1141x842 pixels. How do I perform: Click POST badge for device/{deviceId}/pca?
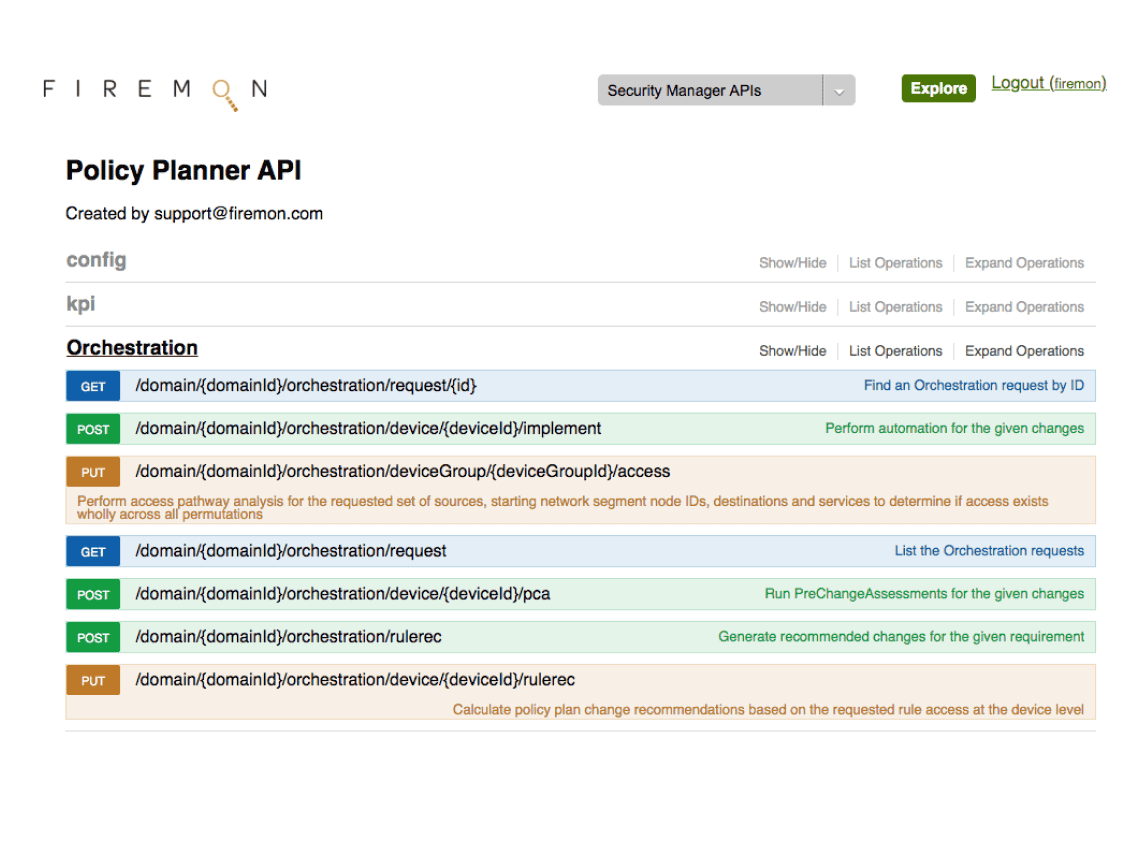[x=93, y=595]
